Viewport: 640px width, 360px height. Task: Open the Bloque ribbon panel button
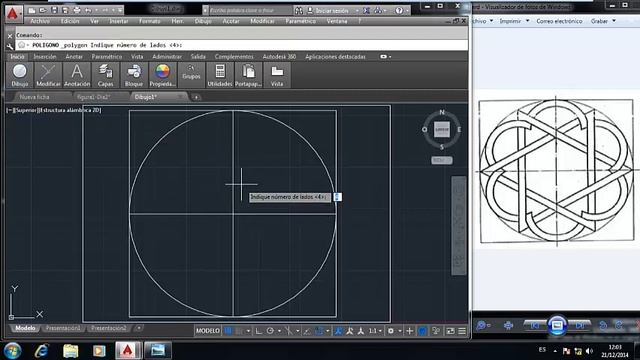134,75
